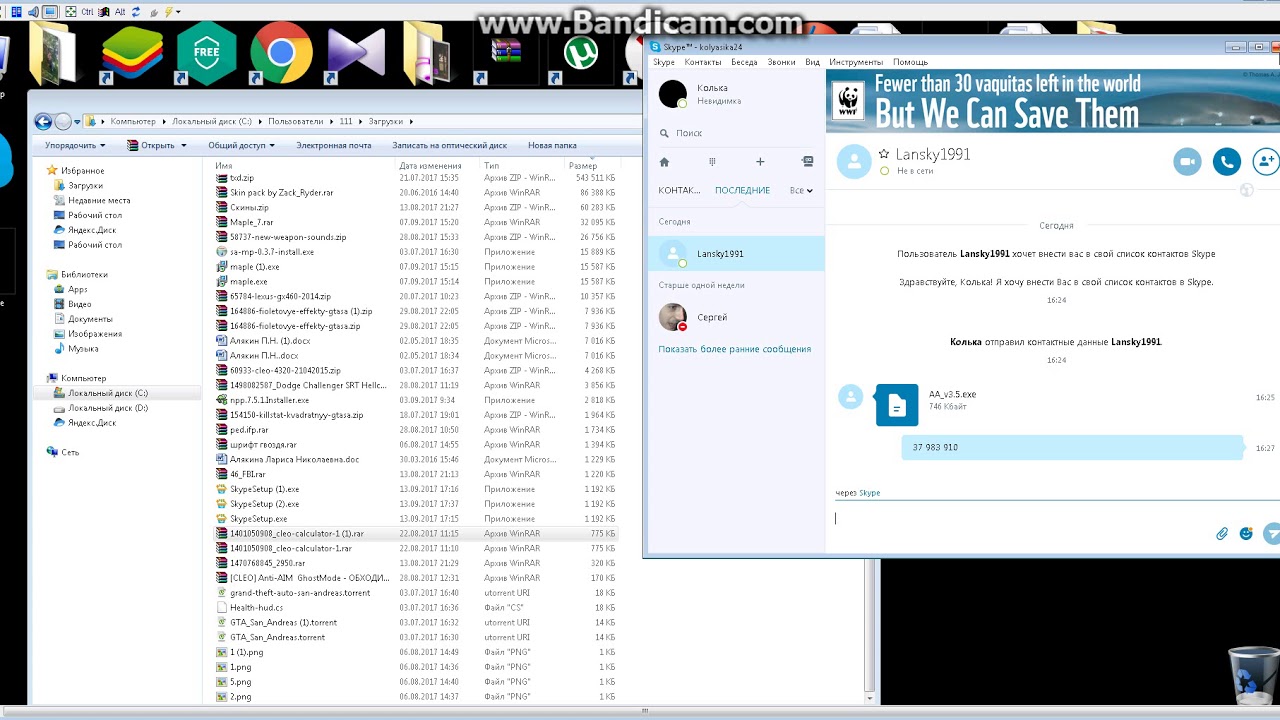This screenshot has height=720, width=1280.
Task: Click the Alt key button in top toolbar
Action: (x=120, y=12)
